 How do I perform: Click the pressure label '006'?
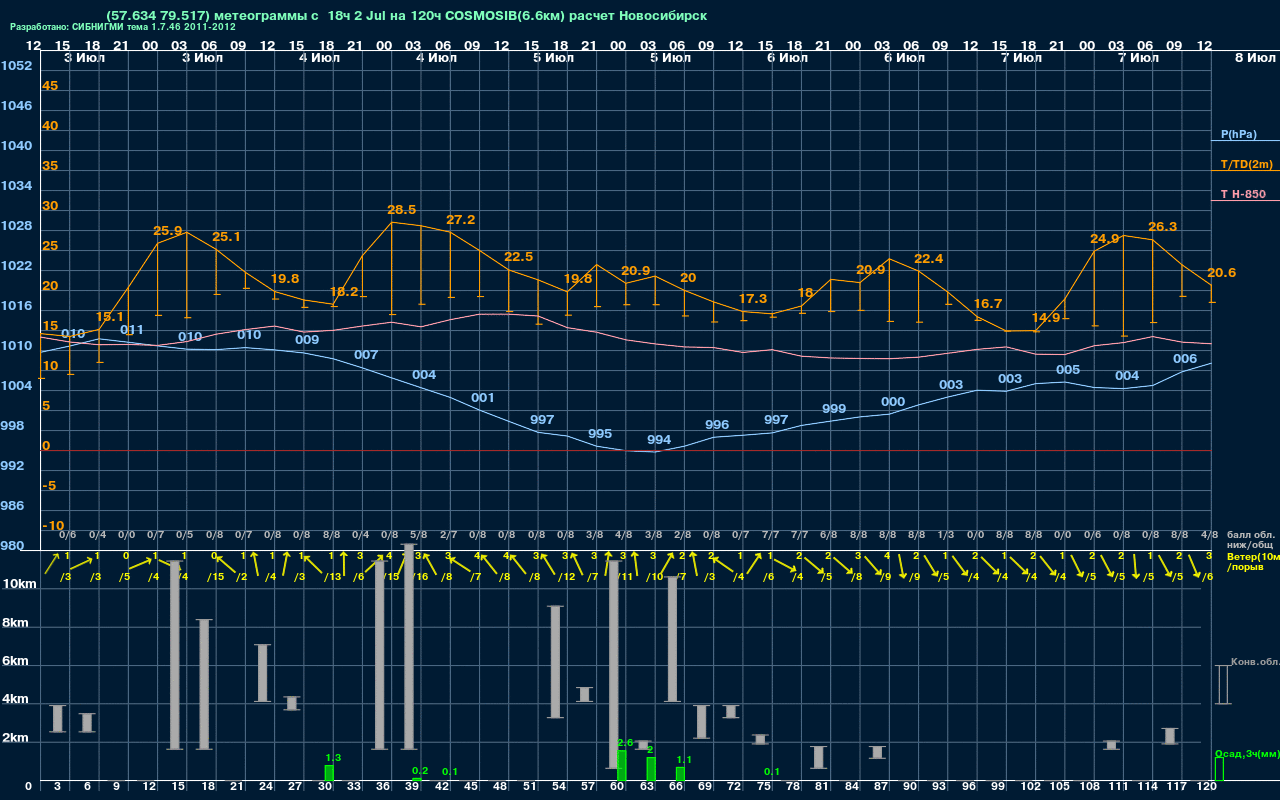click(x=1185, y=359)
